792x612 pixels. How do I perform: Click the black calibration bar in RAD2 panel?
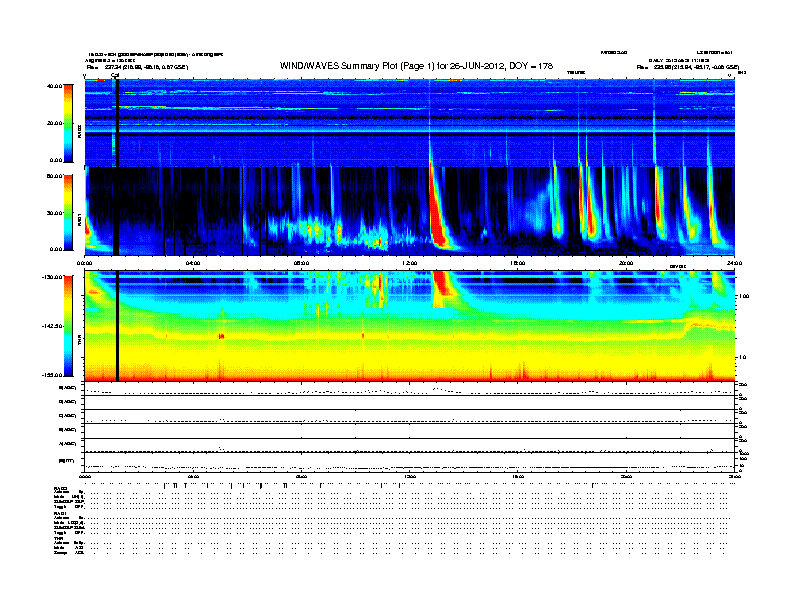pyautogui.click(x=117, y=123)
